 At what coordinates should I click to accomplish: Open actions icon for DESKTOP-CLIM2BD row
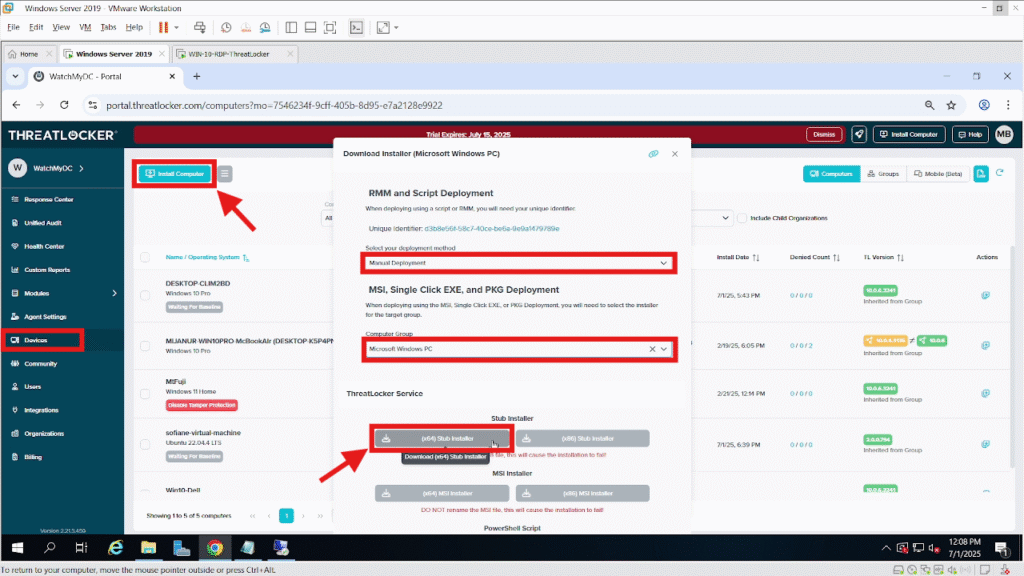coord(985,295)
